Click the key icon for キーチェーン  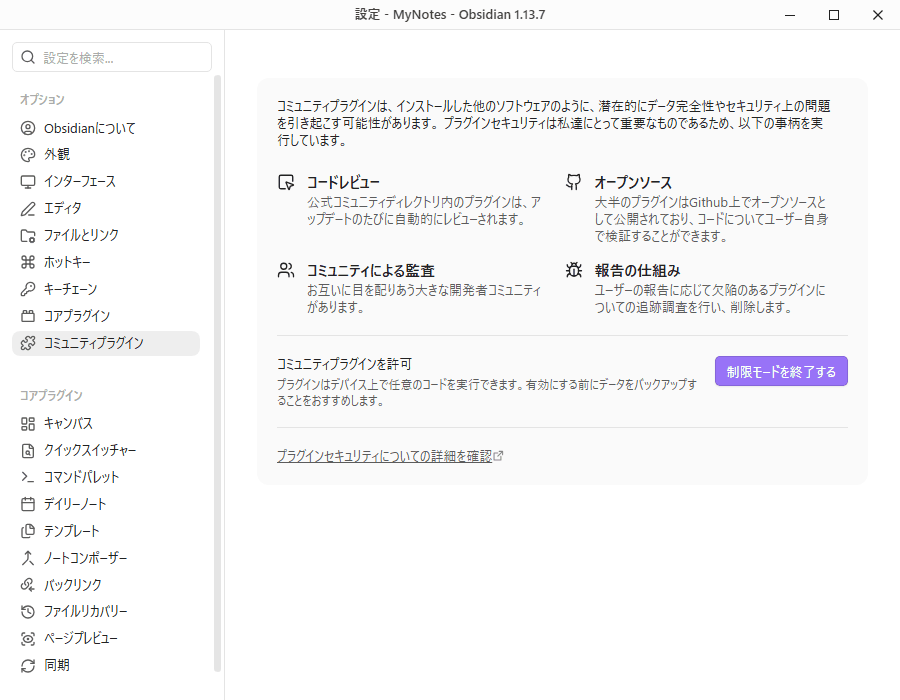[28, 289]
